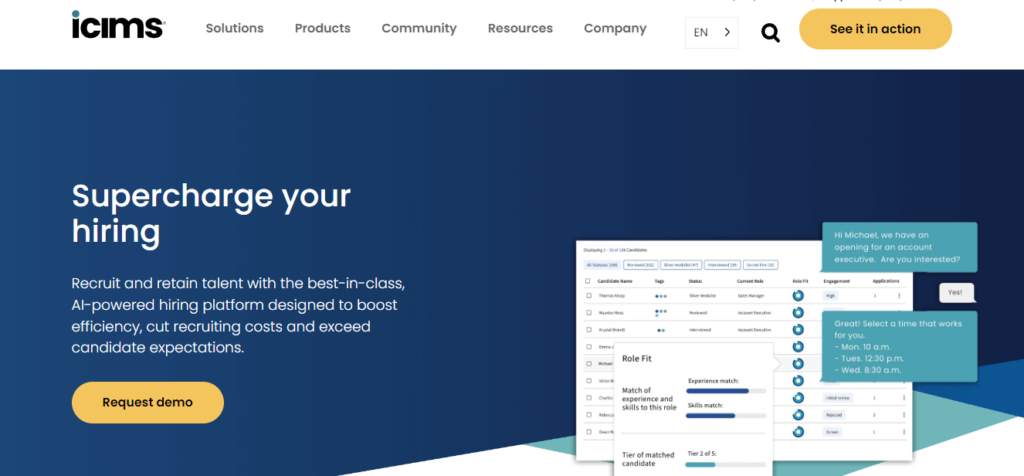The width and height of the screenshot is (1024, 476).
Task: Check the Krystal Brandt row checkbox
Action: (589, 330)
